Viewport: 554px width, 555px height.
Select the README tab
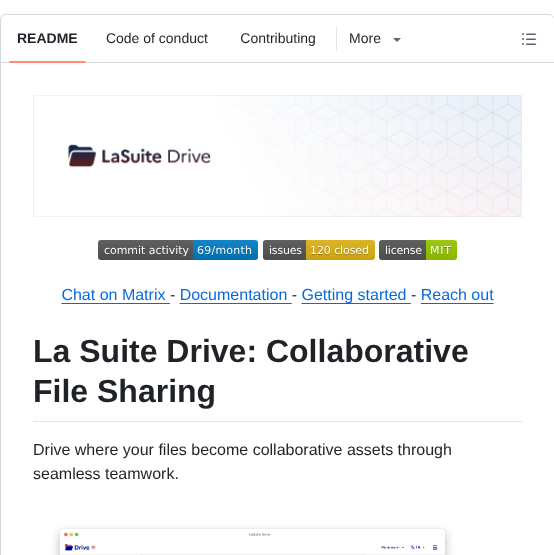47,39
